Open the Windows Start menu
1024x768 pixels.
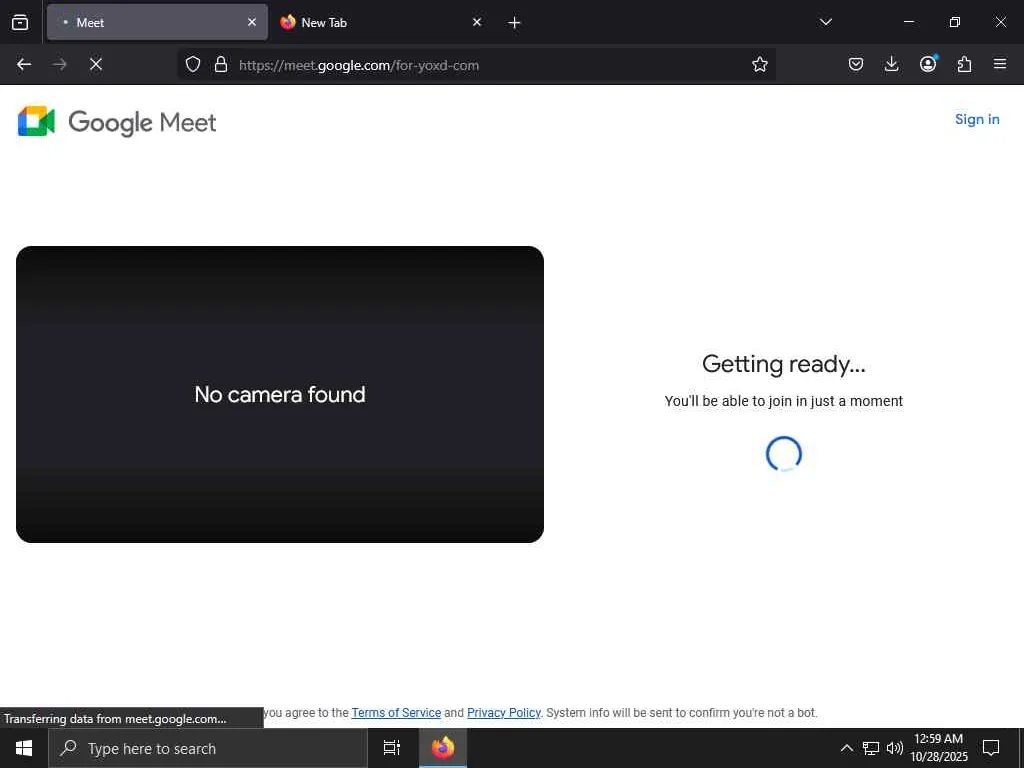(24, 748)
